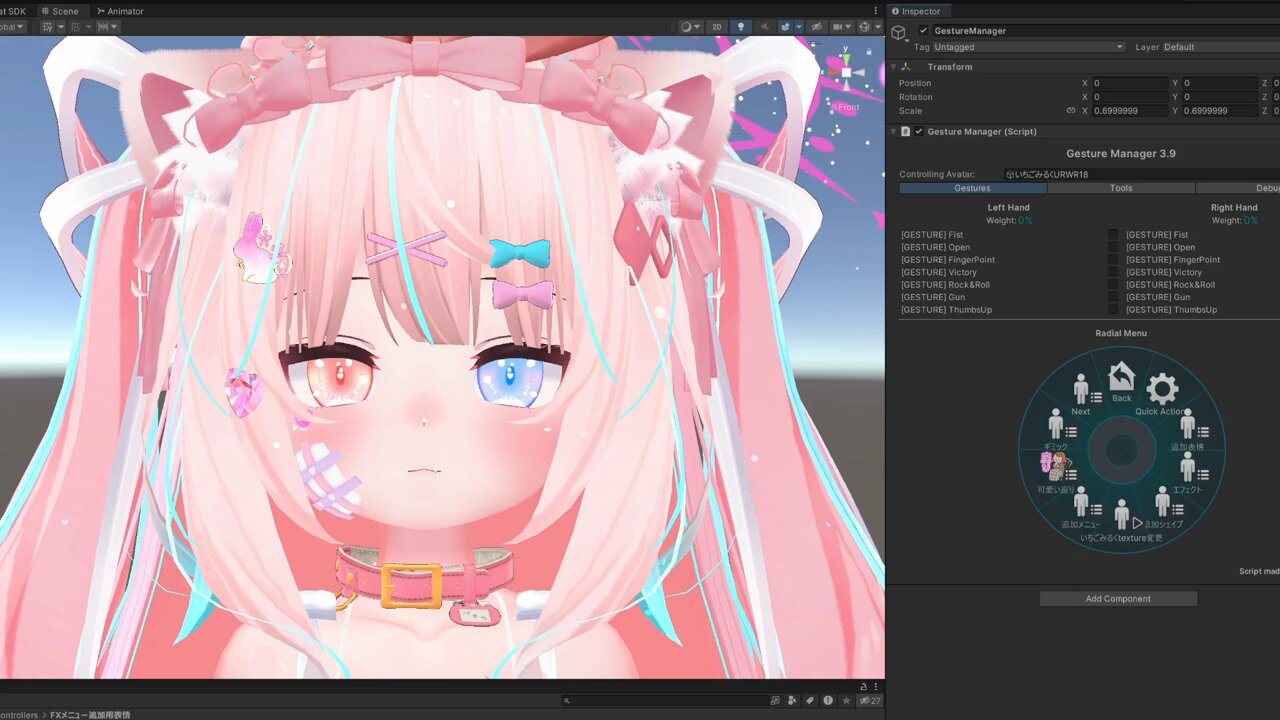Open Quick Action gear in Radial Menu
Viewport: 1280px width, 720px height.
[1162, 389]
